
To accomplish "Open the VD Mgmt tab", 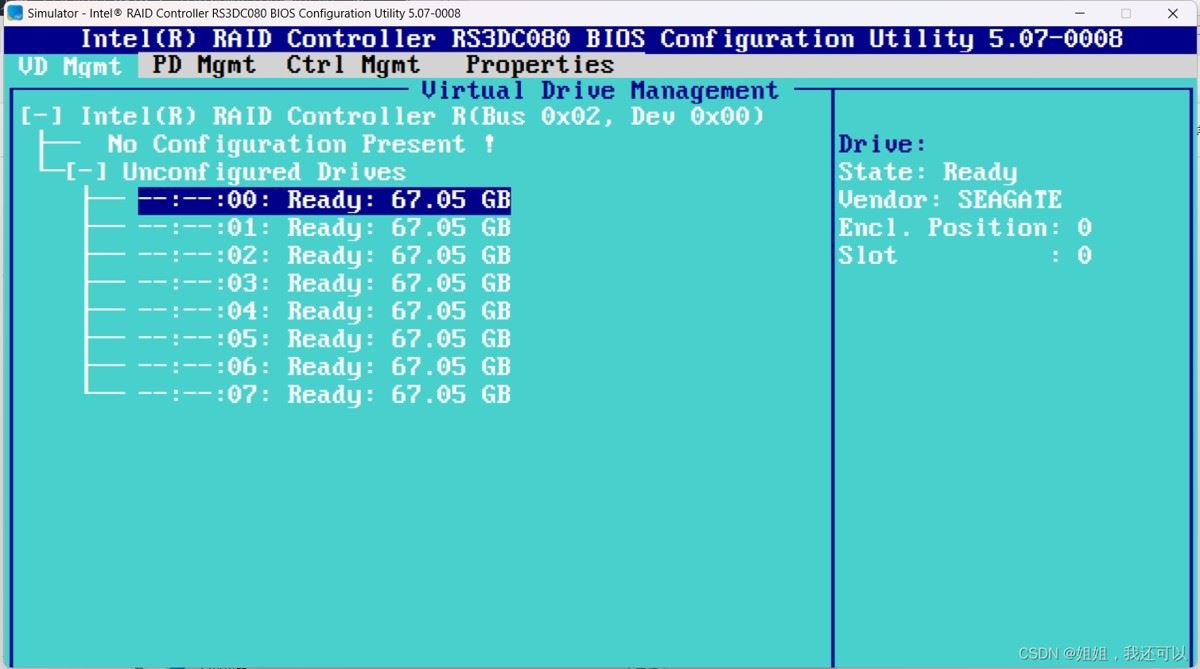I will pos(69,66).
